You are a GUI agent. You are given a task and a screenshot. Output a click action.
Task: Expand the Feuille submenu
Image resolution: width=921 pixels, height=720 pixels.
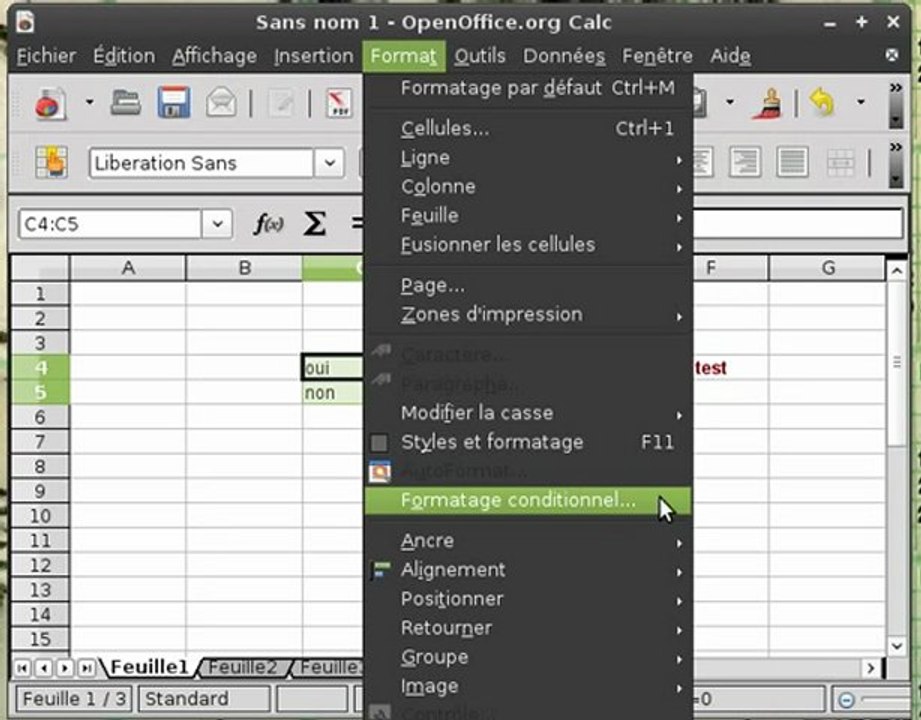tap(528, 216)
